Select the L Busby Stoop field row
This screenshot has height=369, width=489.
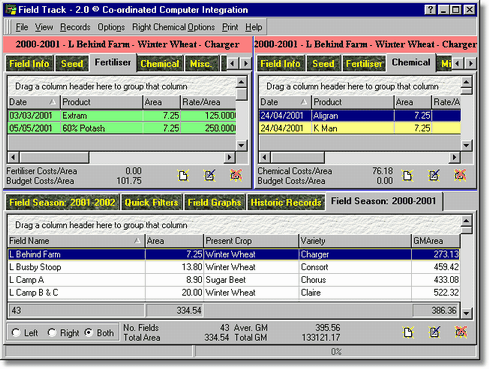(234, 267)
